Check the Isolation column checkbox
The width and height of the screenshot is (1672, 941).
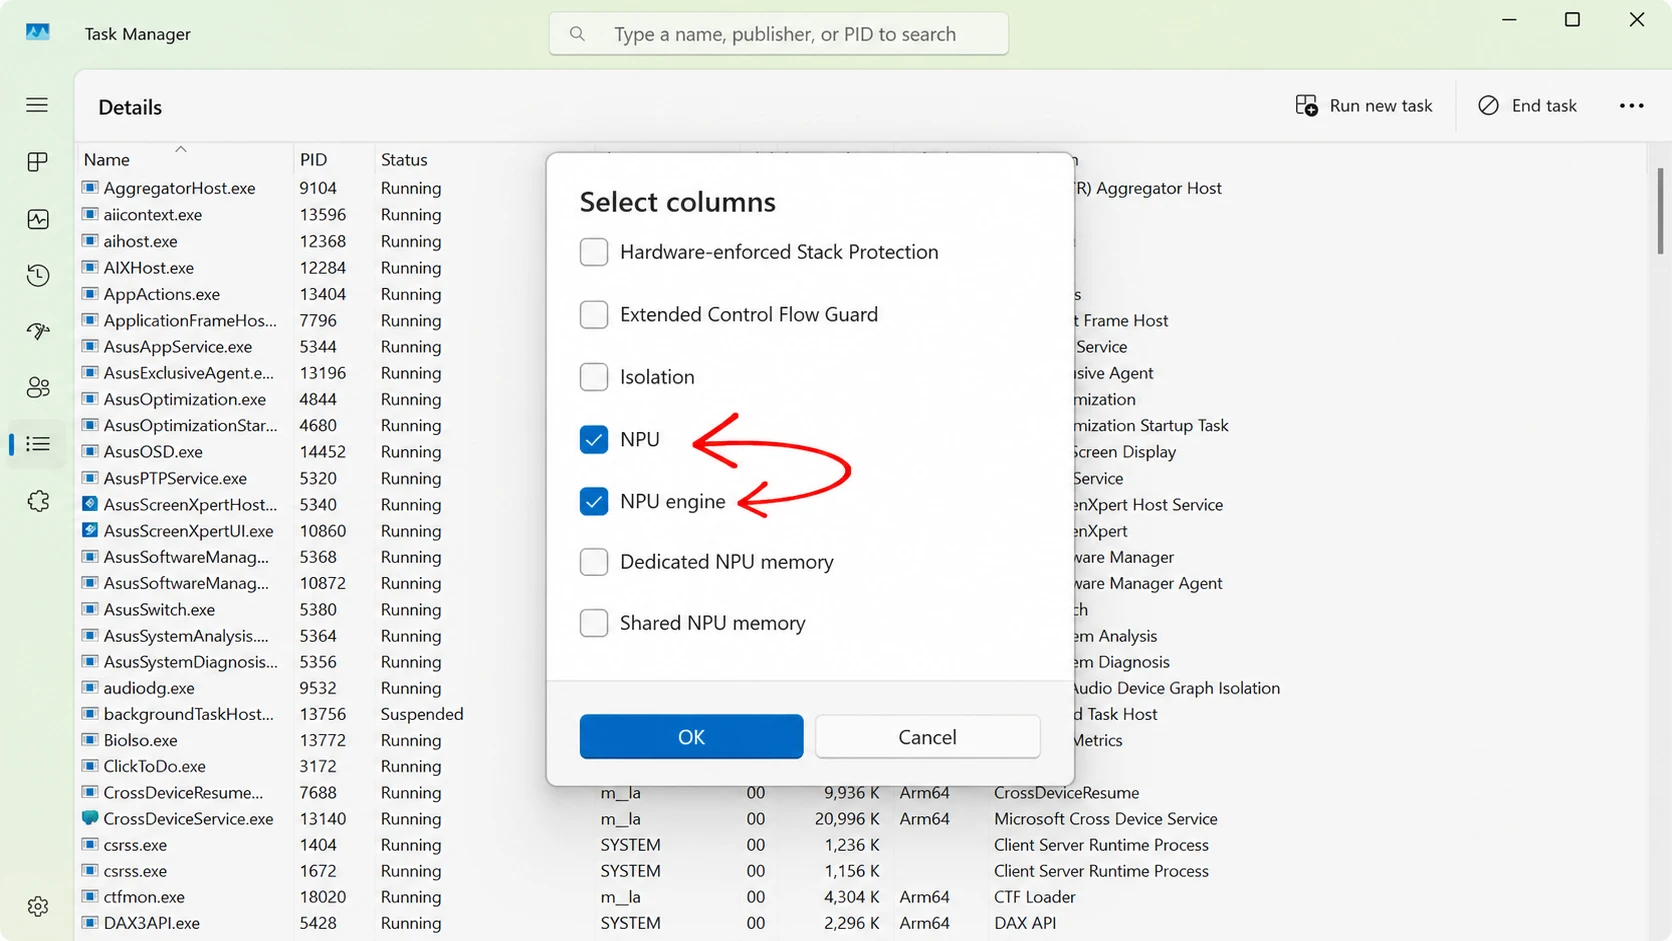click(x=594, y=377)
